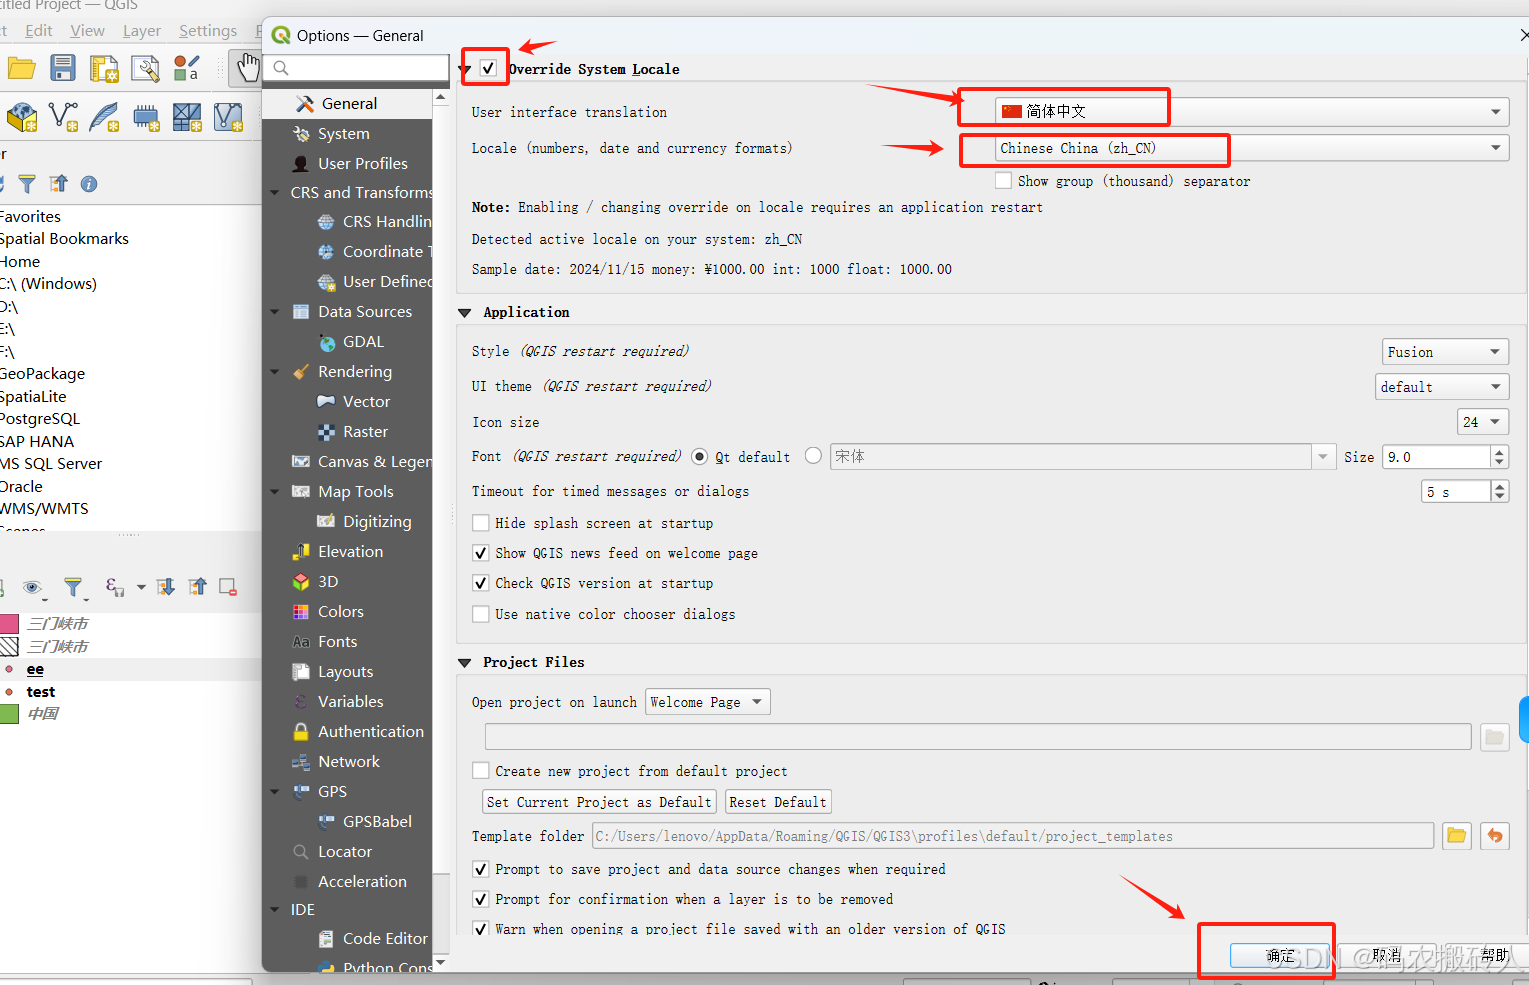Click the pink swatch of 三门峡市 layer
Image resolution: width=1529 pixels, height=985 pixels.
coord(9,624)
